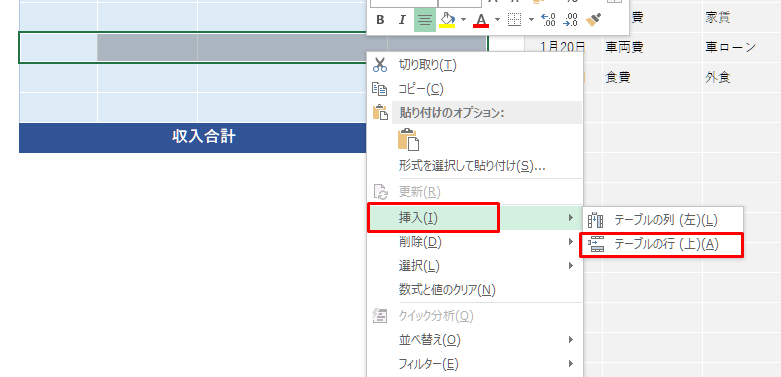This screenshot has width=781, height=377.
Task: Select the 食費 cell
Action: tap(652, 77)
